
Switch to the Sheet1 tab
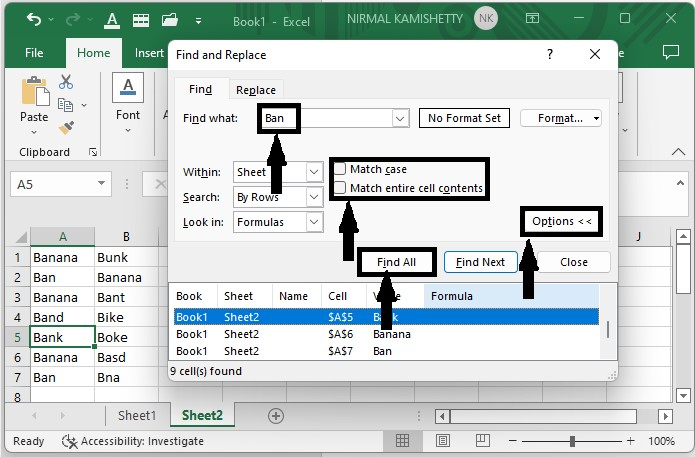(x=137, y=416)
